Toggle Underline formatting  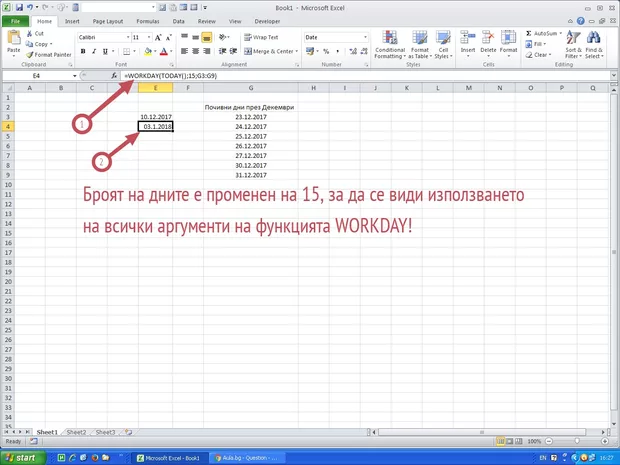[x=105, y=51]
